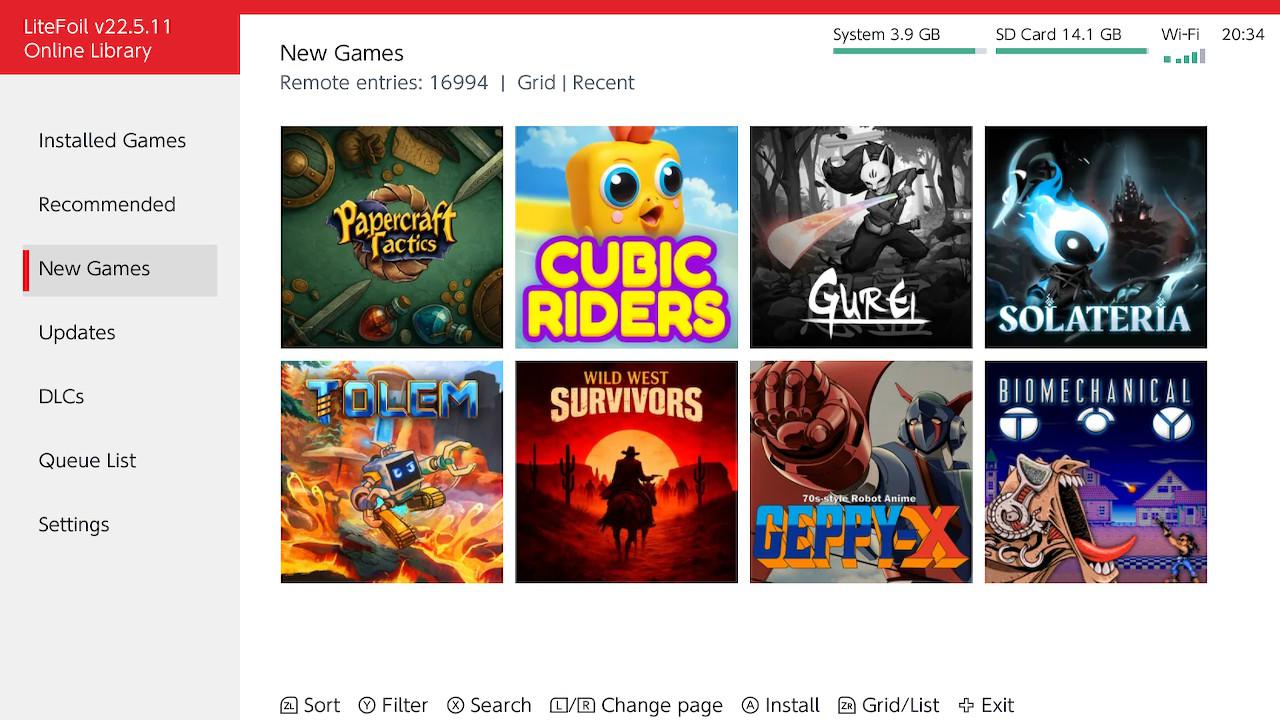Screen dimensions: 1280x720
Task: Click the Wi-Fi signal strength icon
Action: [1184, 57]
